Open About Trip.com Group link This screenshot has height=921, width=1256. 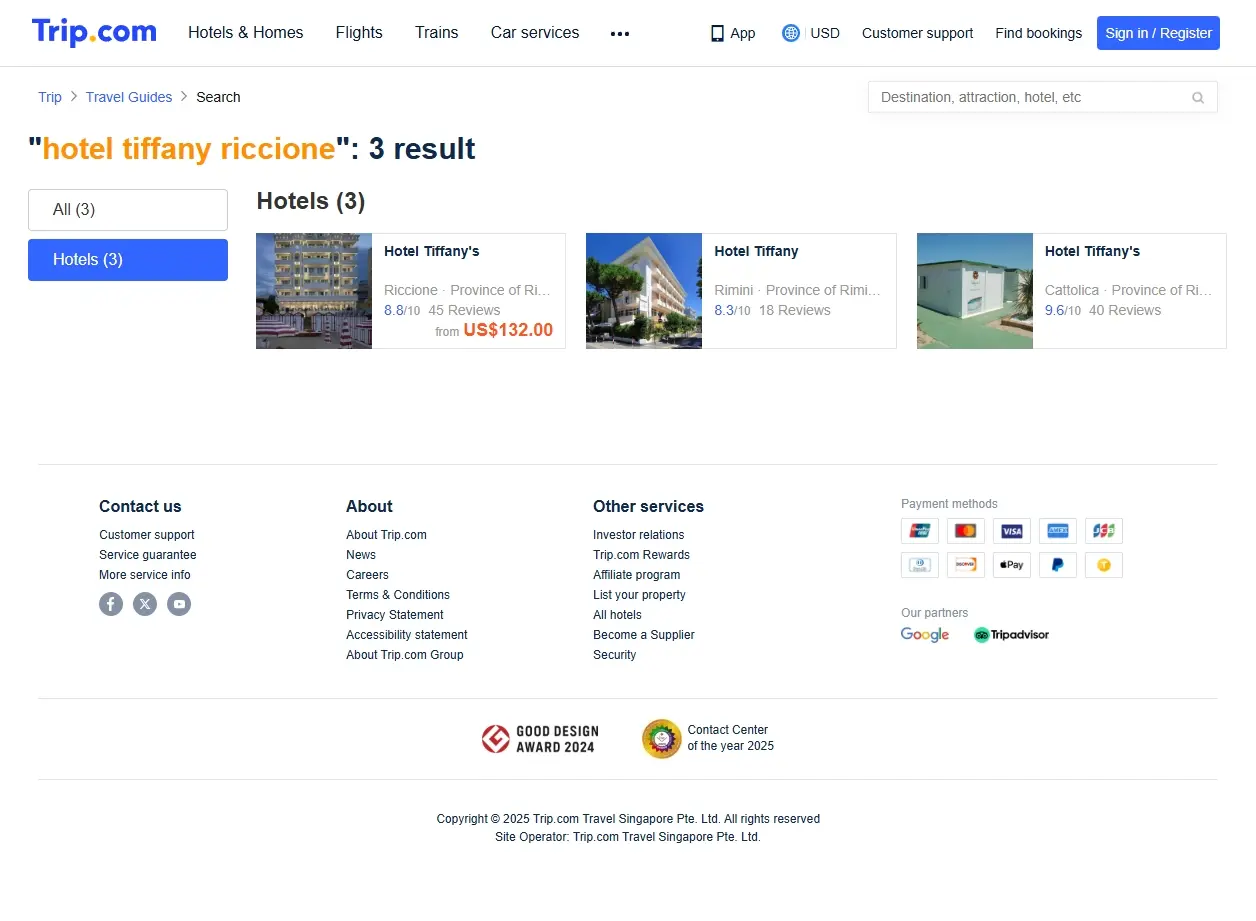[x=405, y=655]
